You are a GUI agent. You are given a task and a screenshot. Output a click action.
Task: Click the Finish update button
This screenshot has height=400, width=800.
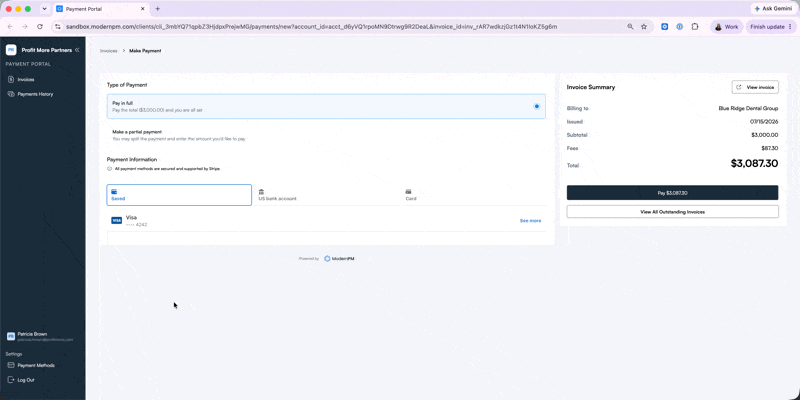click(771, 27)
